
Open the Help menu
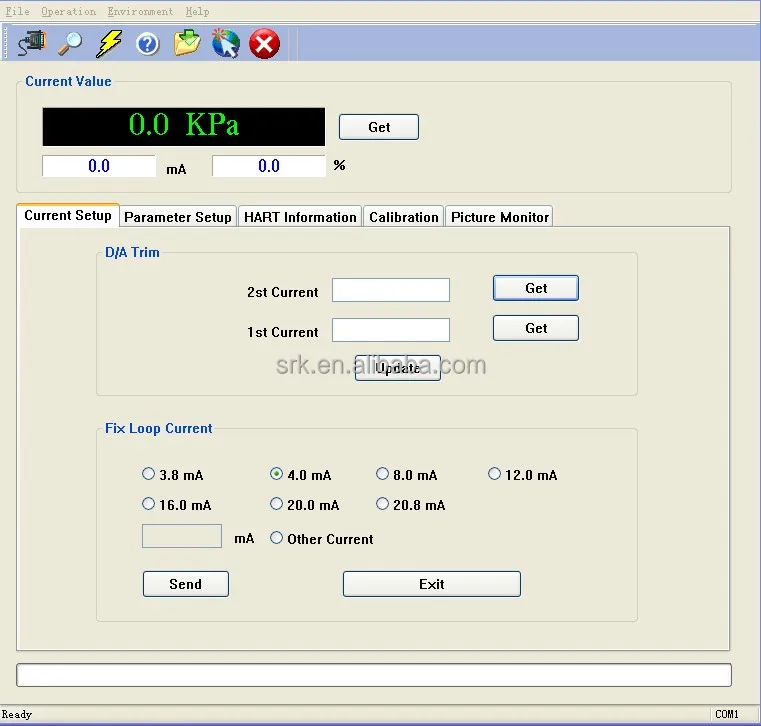(197, 11)
